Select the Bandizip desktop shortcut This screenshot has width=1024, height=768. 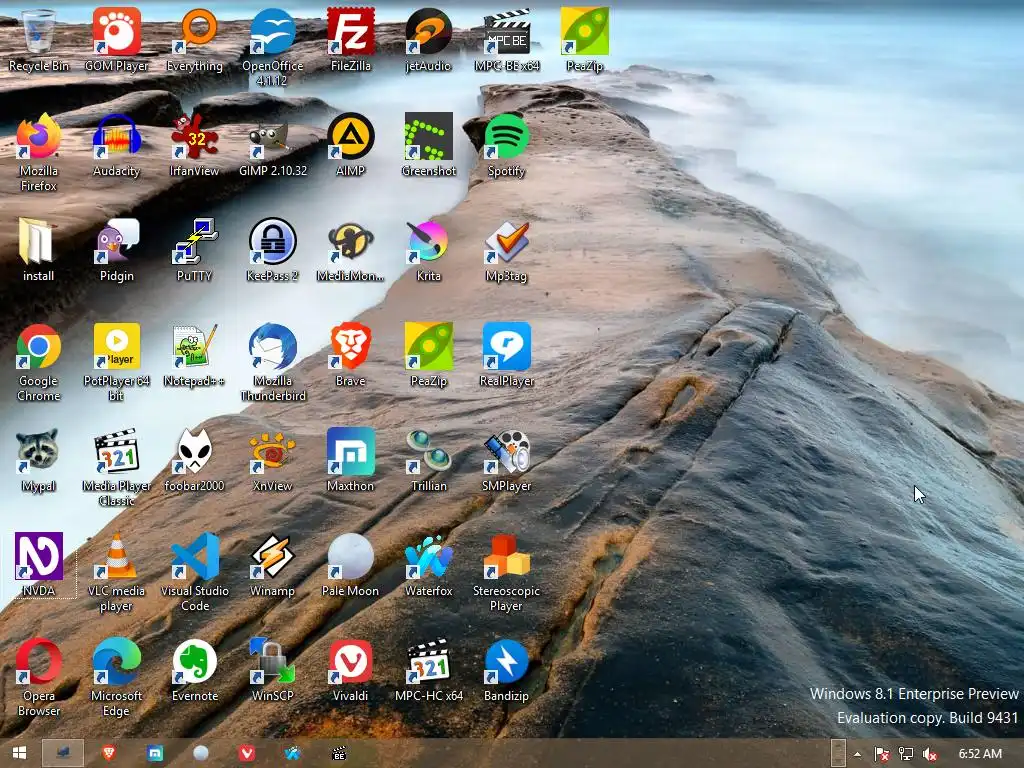point(507,671)
